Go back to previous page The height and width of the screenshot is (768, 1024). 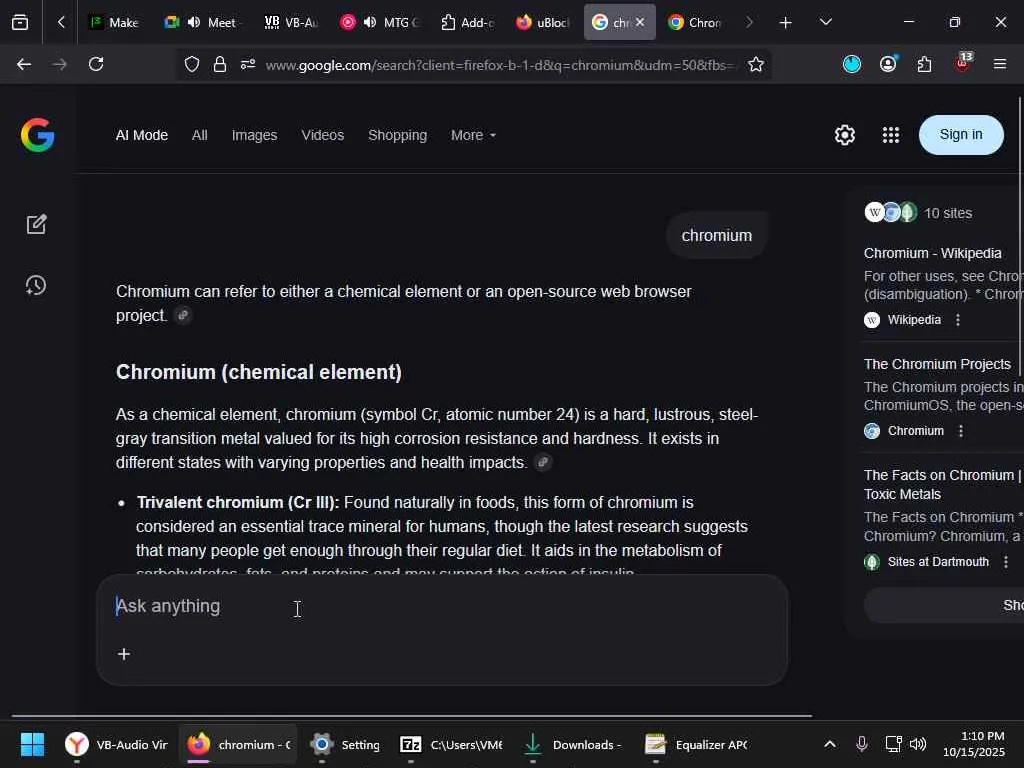click(x=24, y=64)
